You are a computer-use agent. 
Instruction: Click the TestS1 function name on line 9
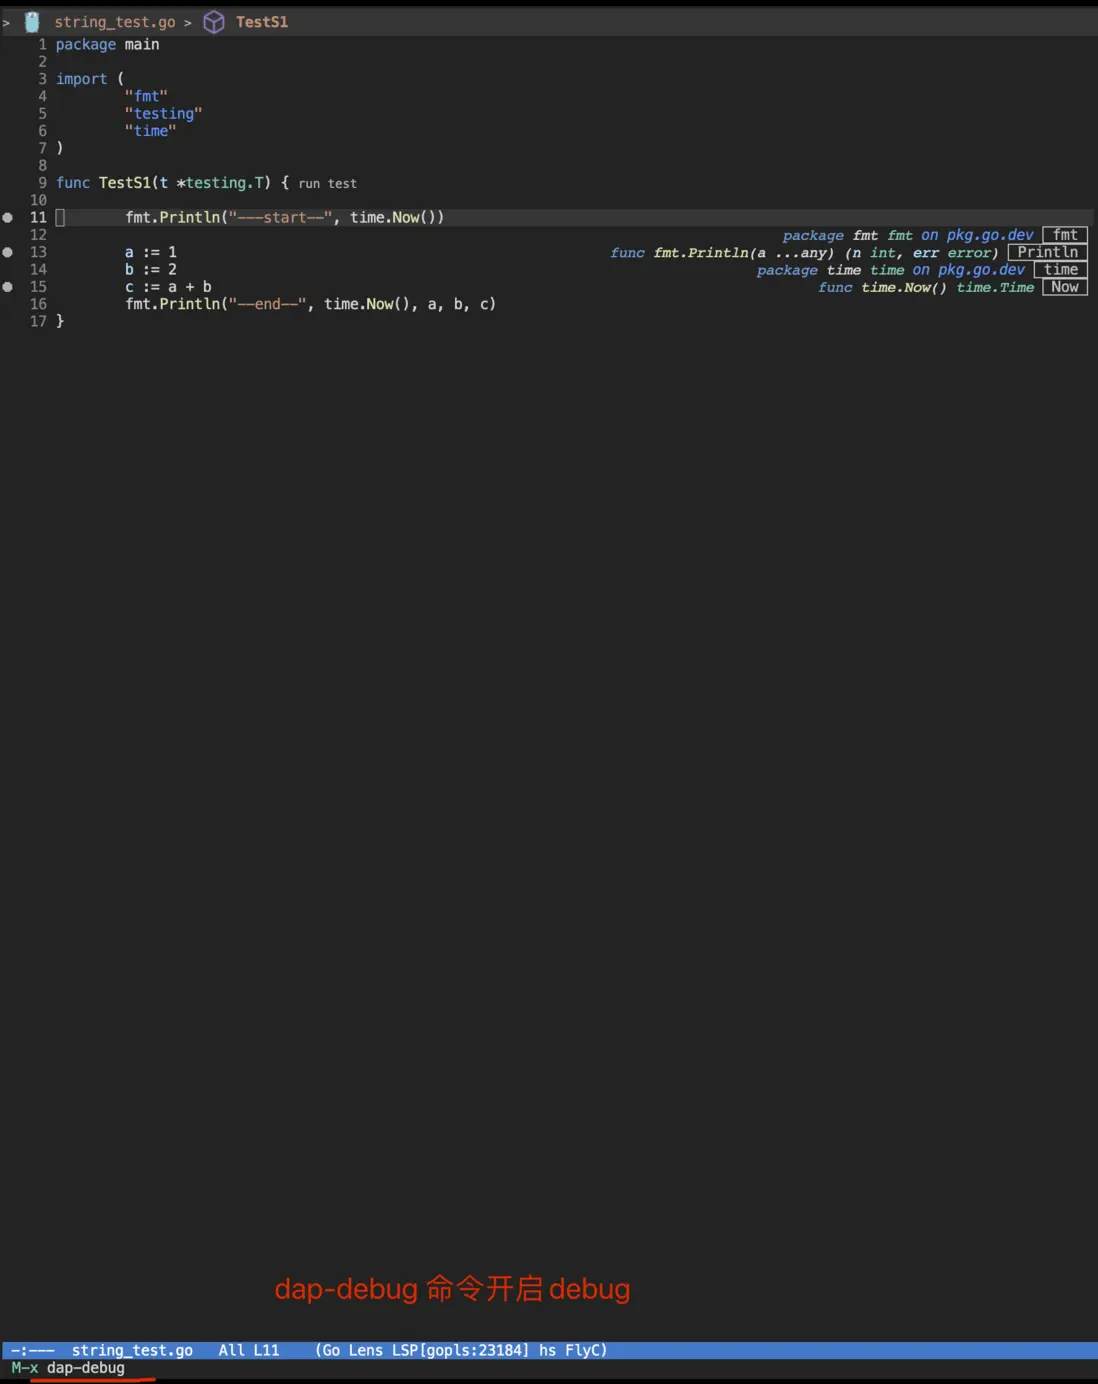coord(124,183)
